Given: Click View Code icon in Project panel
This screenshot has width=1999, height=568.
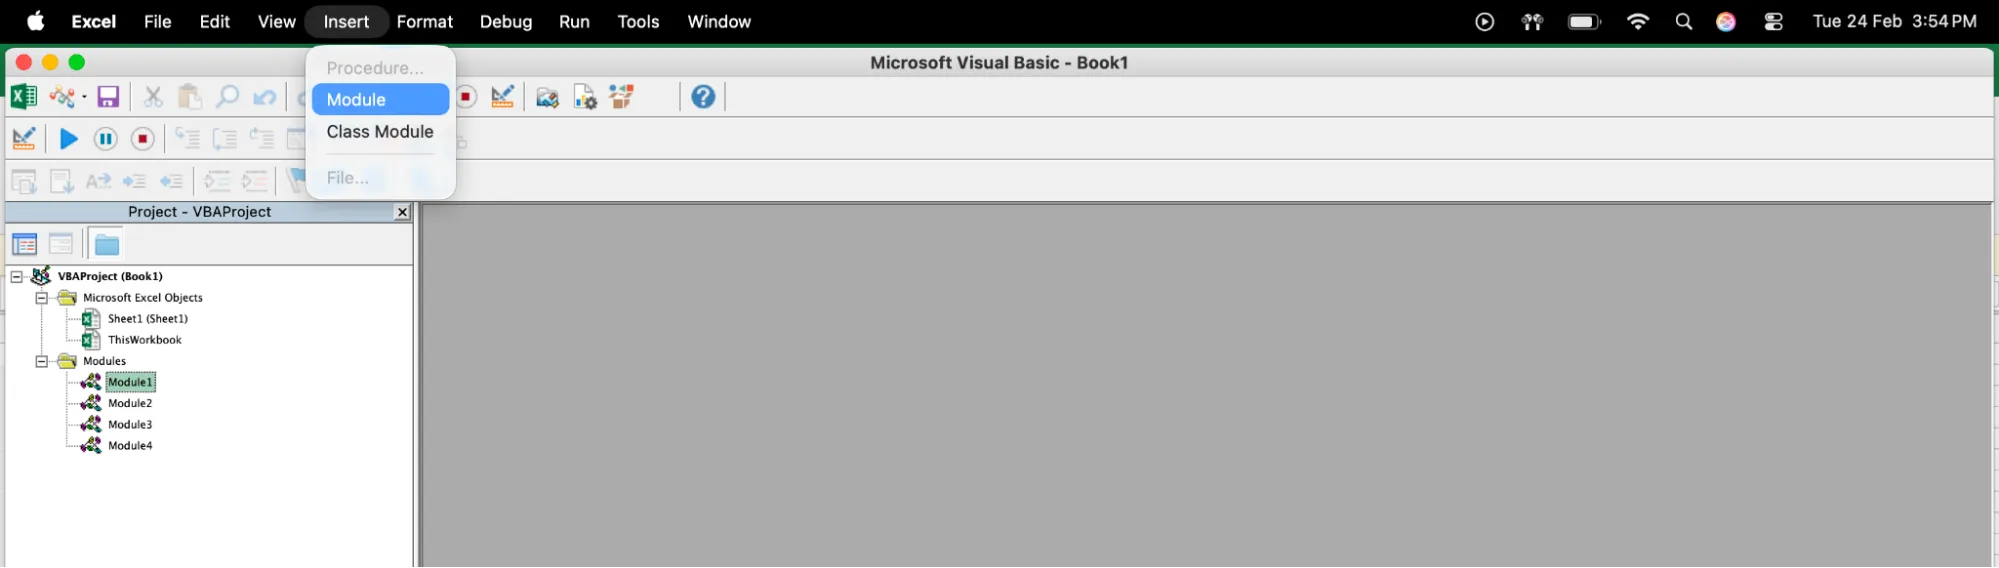Looking at the screenshot, I should pos(25,244).
